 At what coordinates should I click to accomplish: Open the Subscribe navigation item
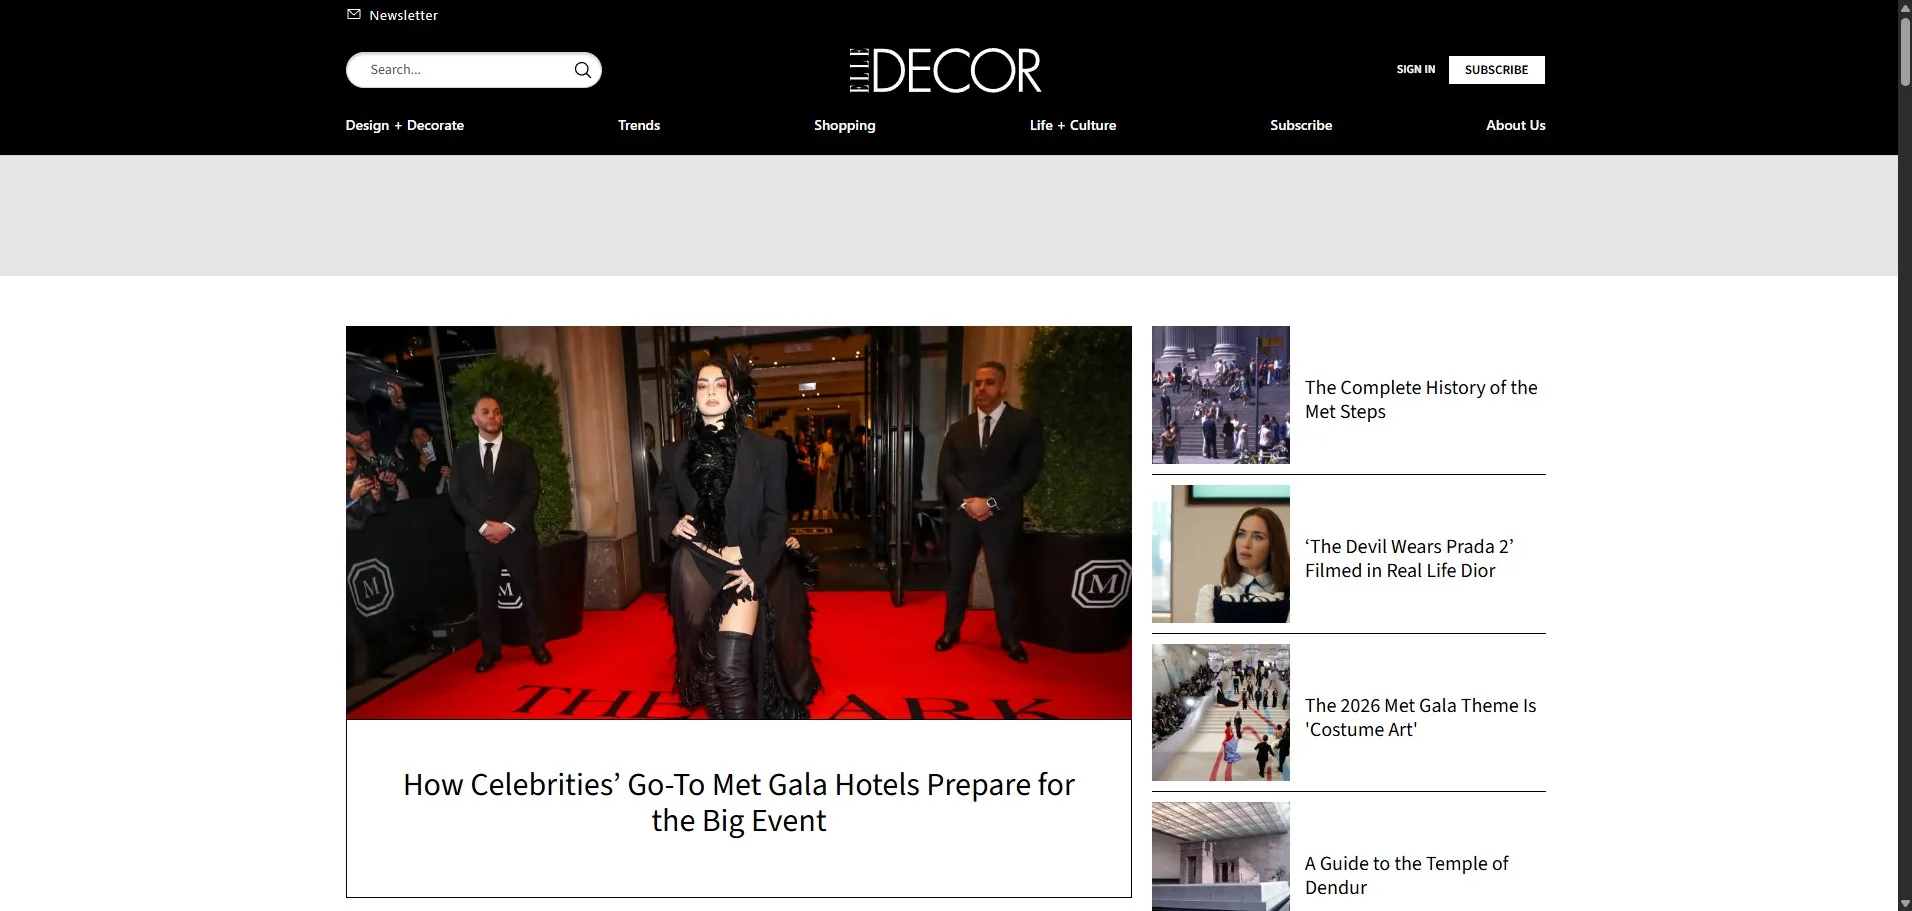pos(1301,125)
